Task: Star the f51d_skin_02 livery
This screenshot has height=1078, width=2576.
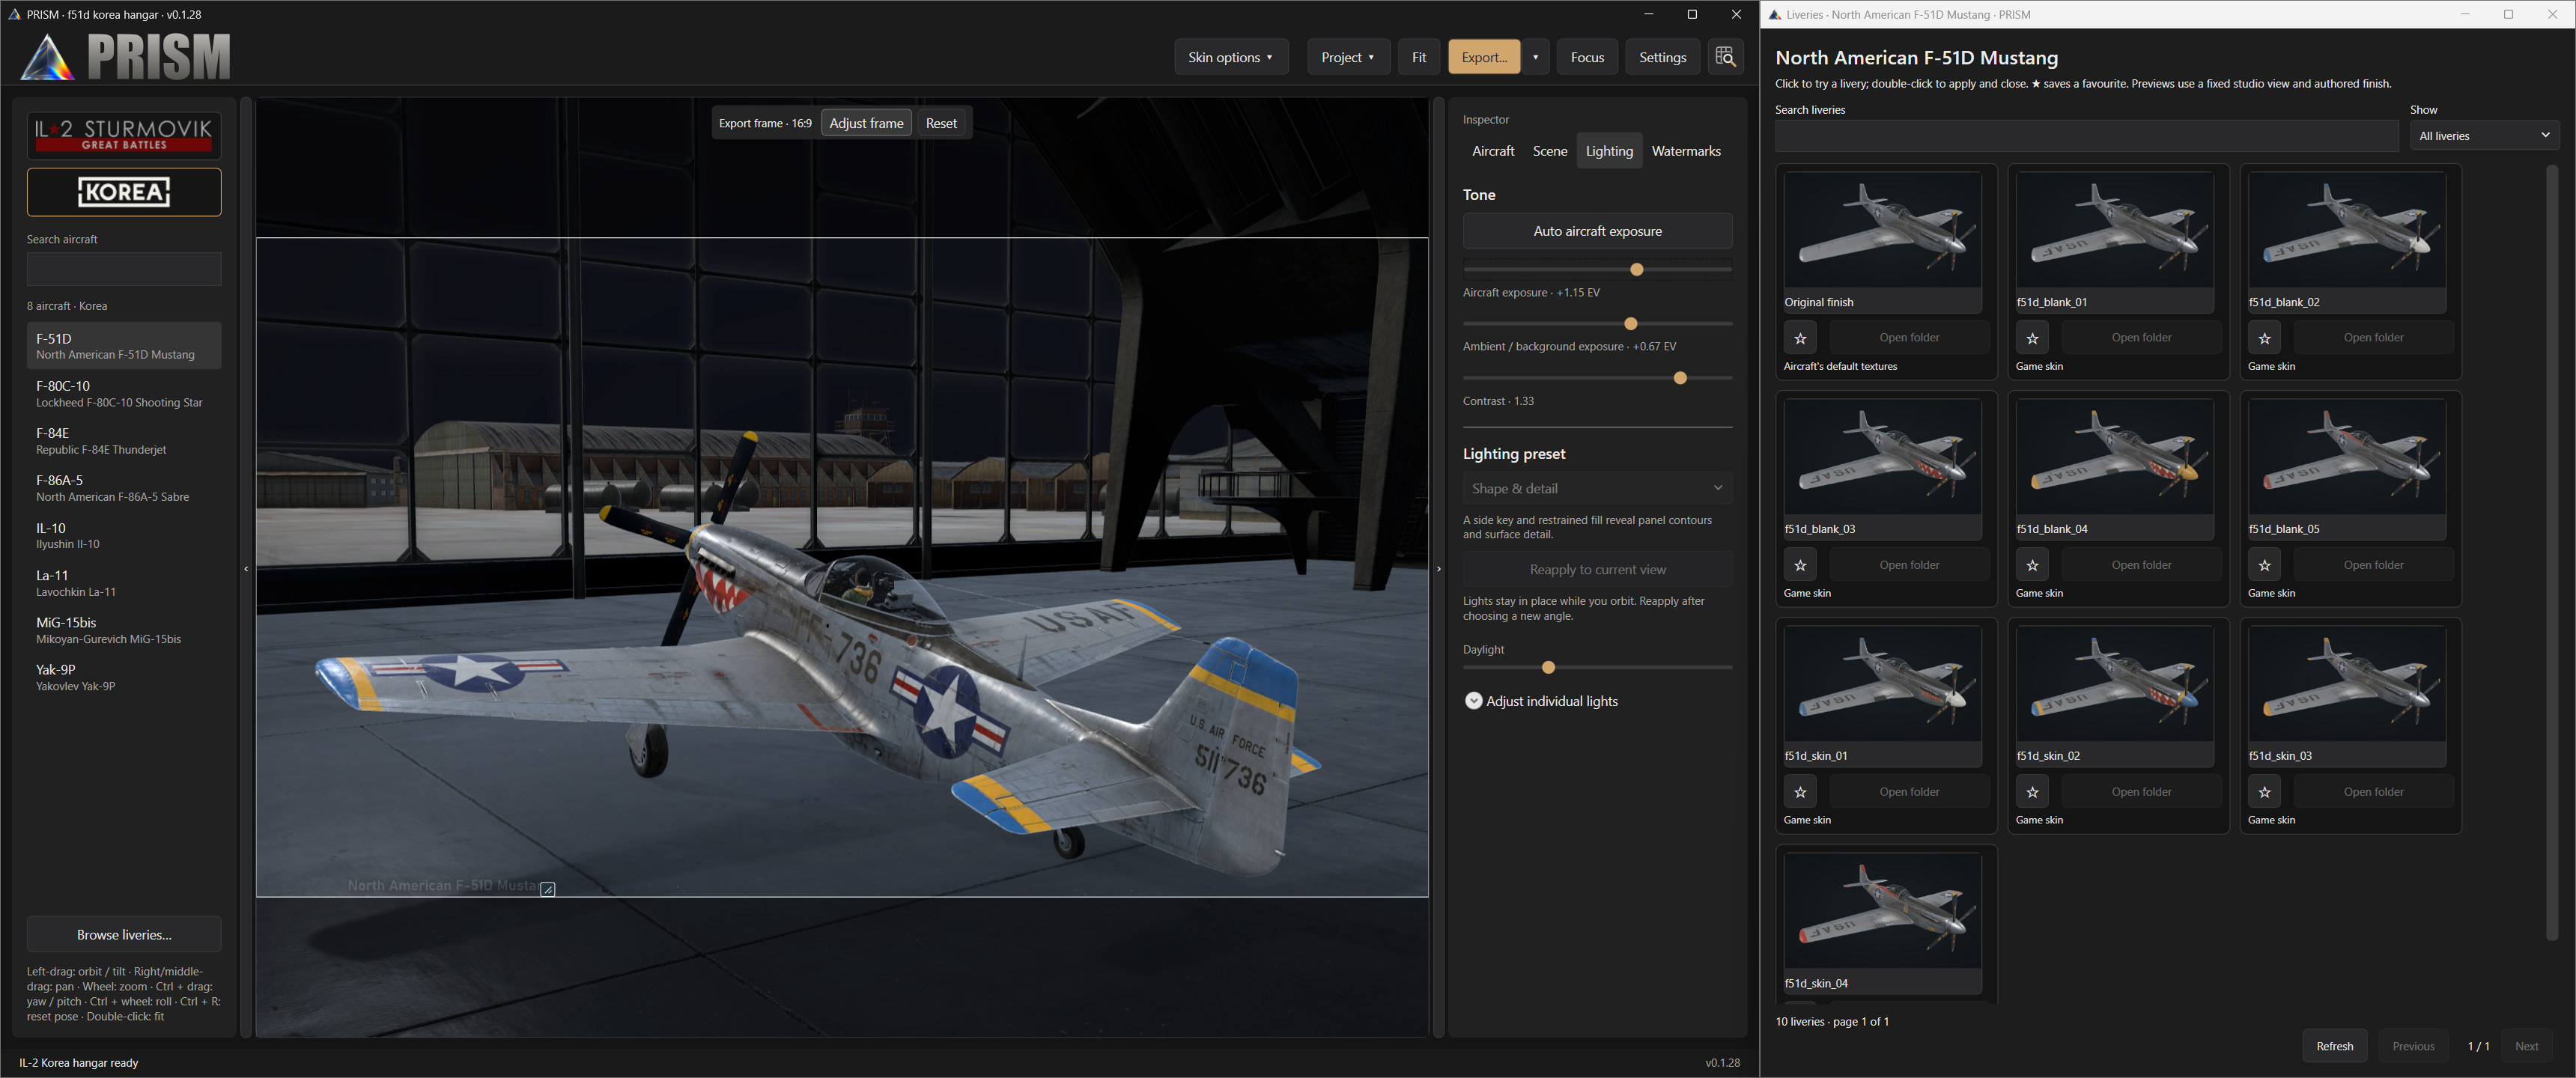Action: pyautogui.click(x=2032, y=792)
